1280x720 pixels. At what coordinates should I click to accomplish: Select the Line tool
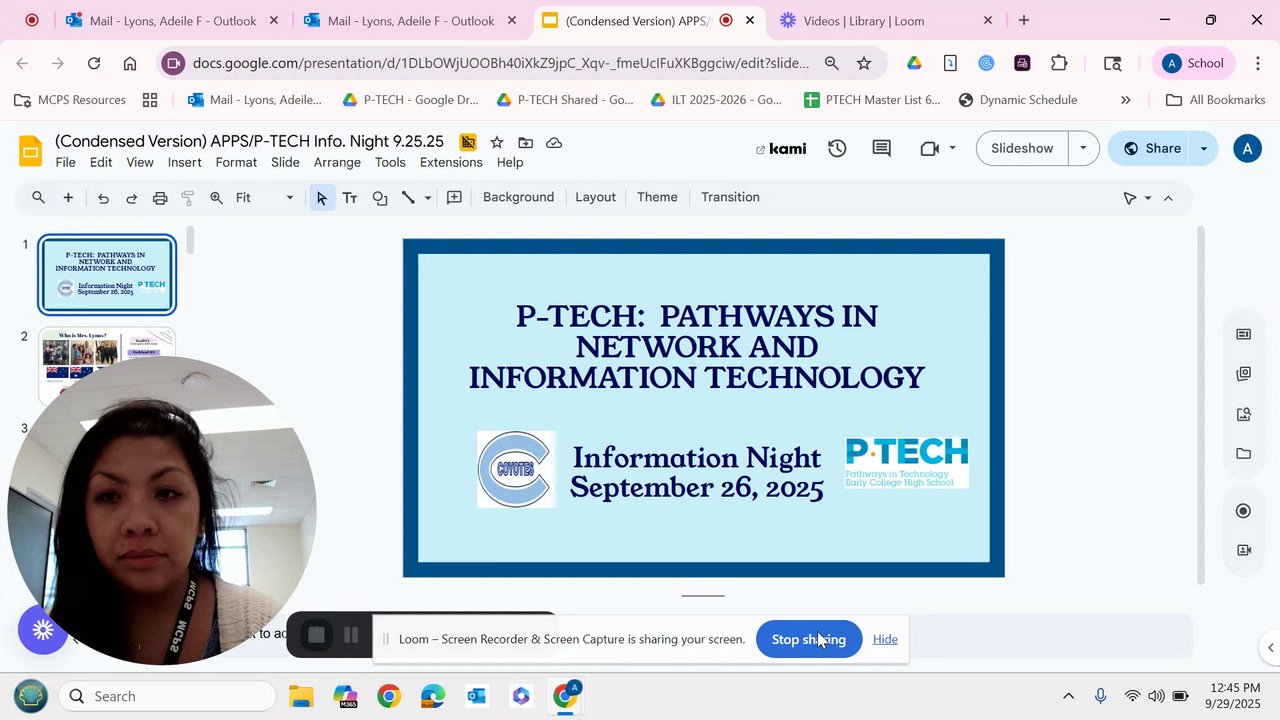coord(408,198)
